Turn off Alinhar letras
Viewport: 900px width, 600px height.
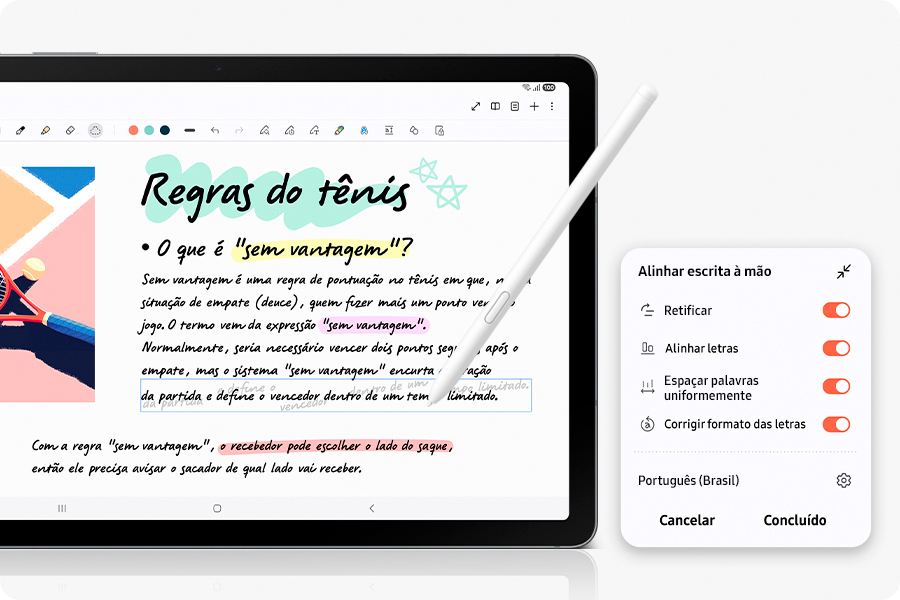click(x=835, y=349)
